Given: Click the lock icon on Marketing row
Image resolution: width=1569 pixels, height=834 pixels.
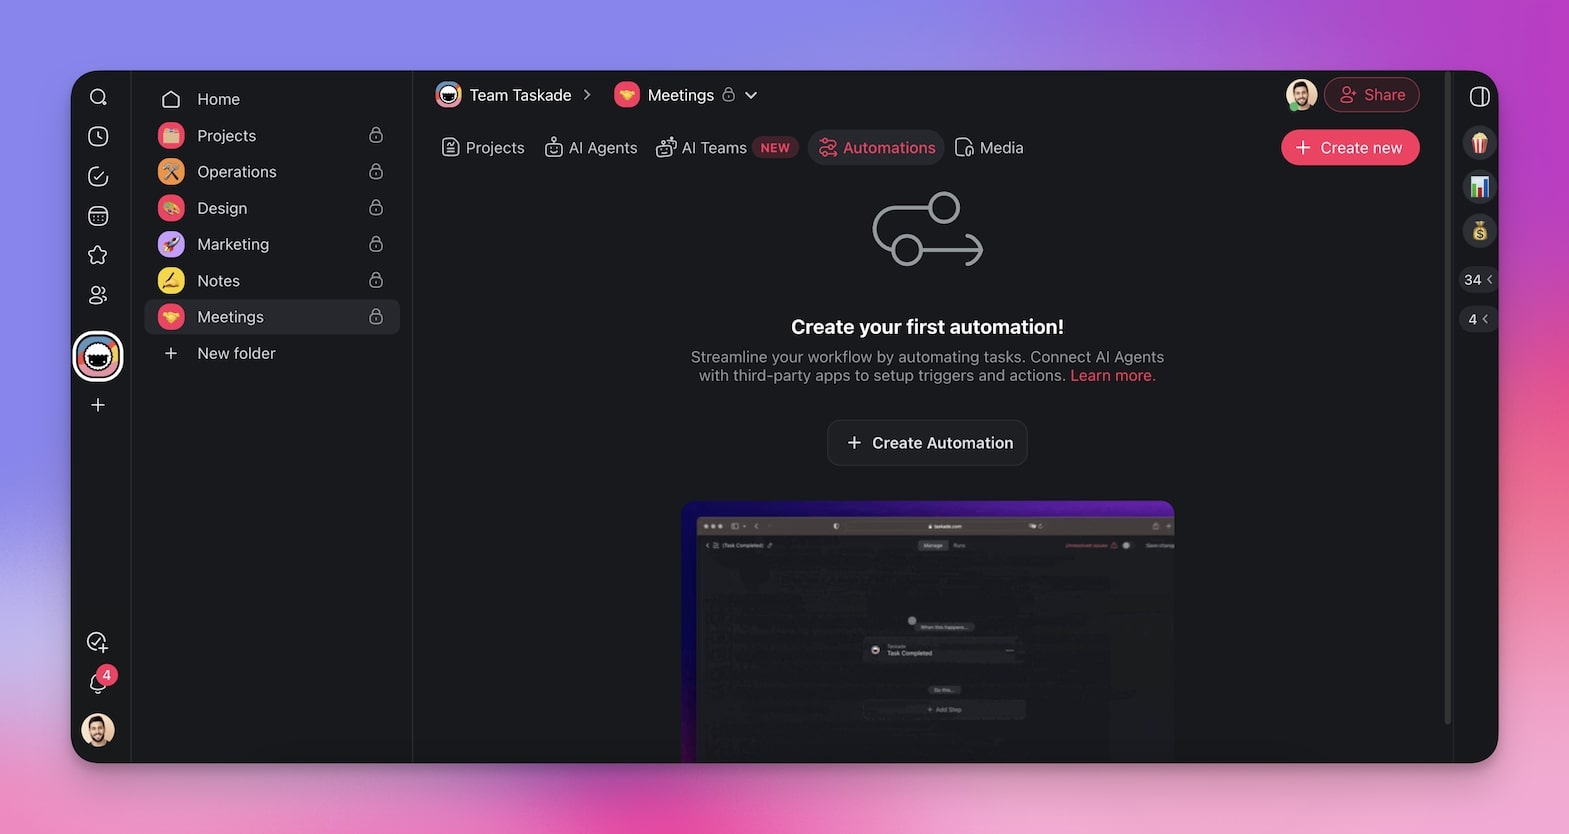Looking at the screenshot, I should point(376,244).
